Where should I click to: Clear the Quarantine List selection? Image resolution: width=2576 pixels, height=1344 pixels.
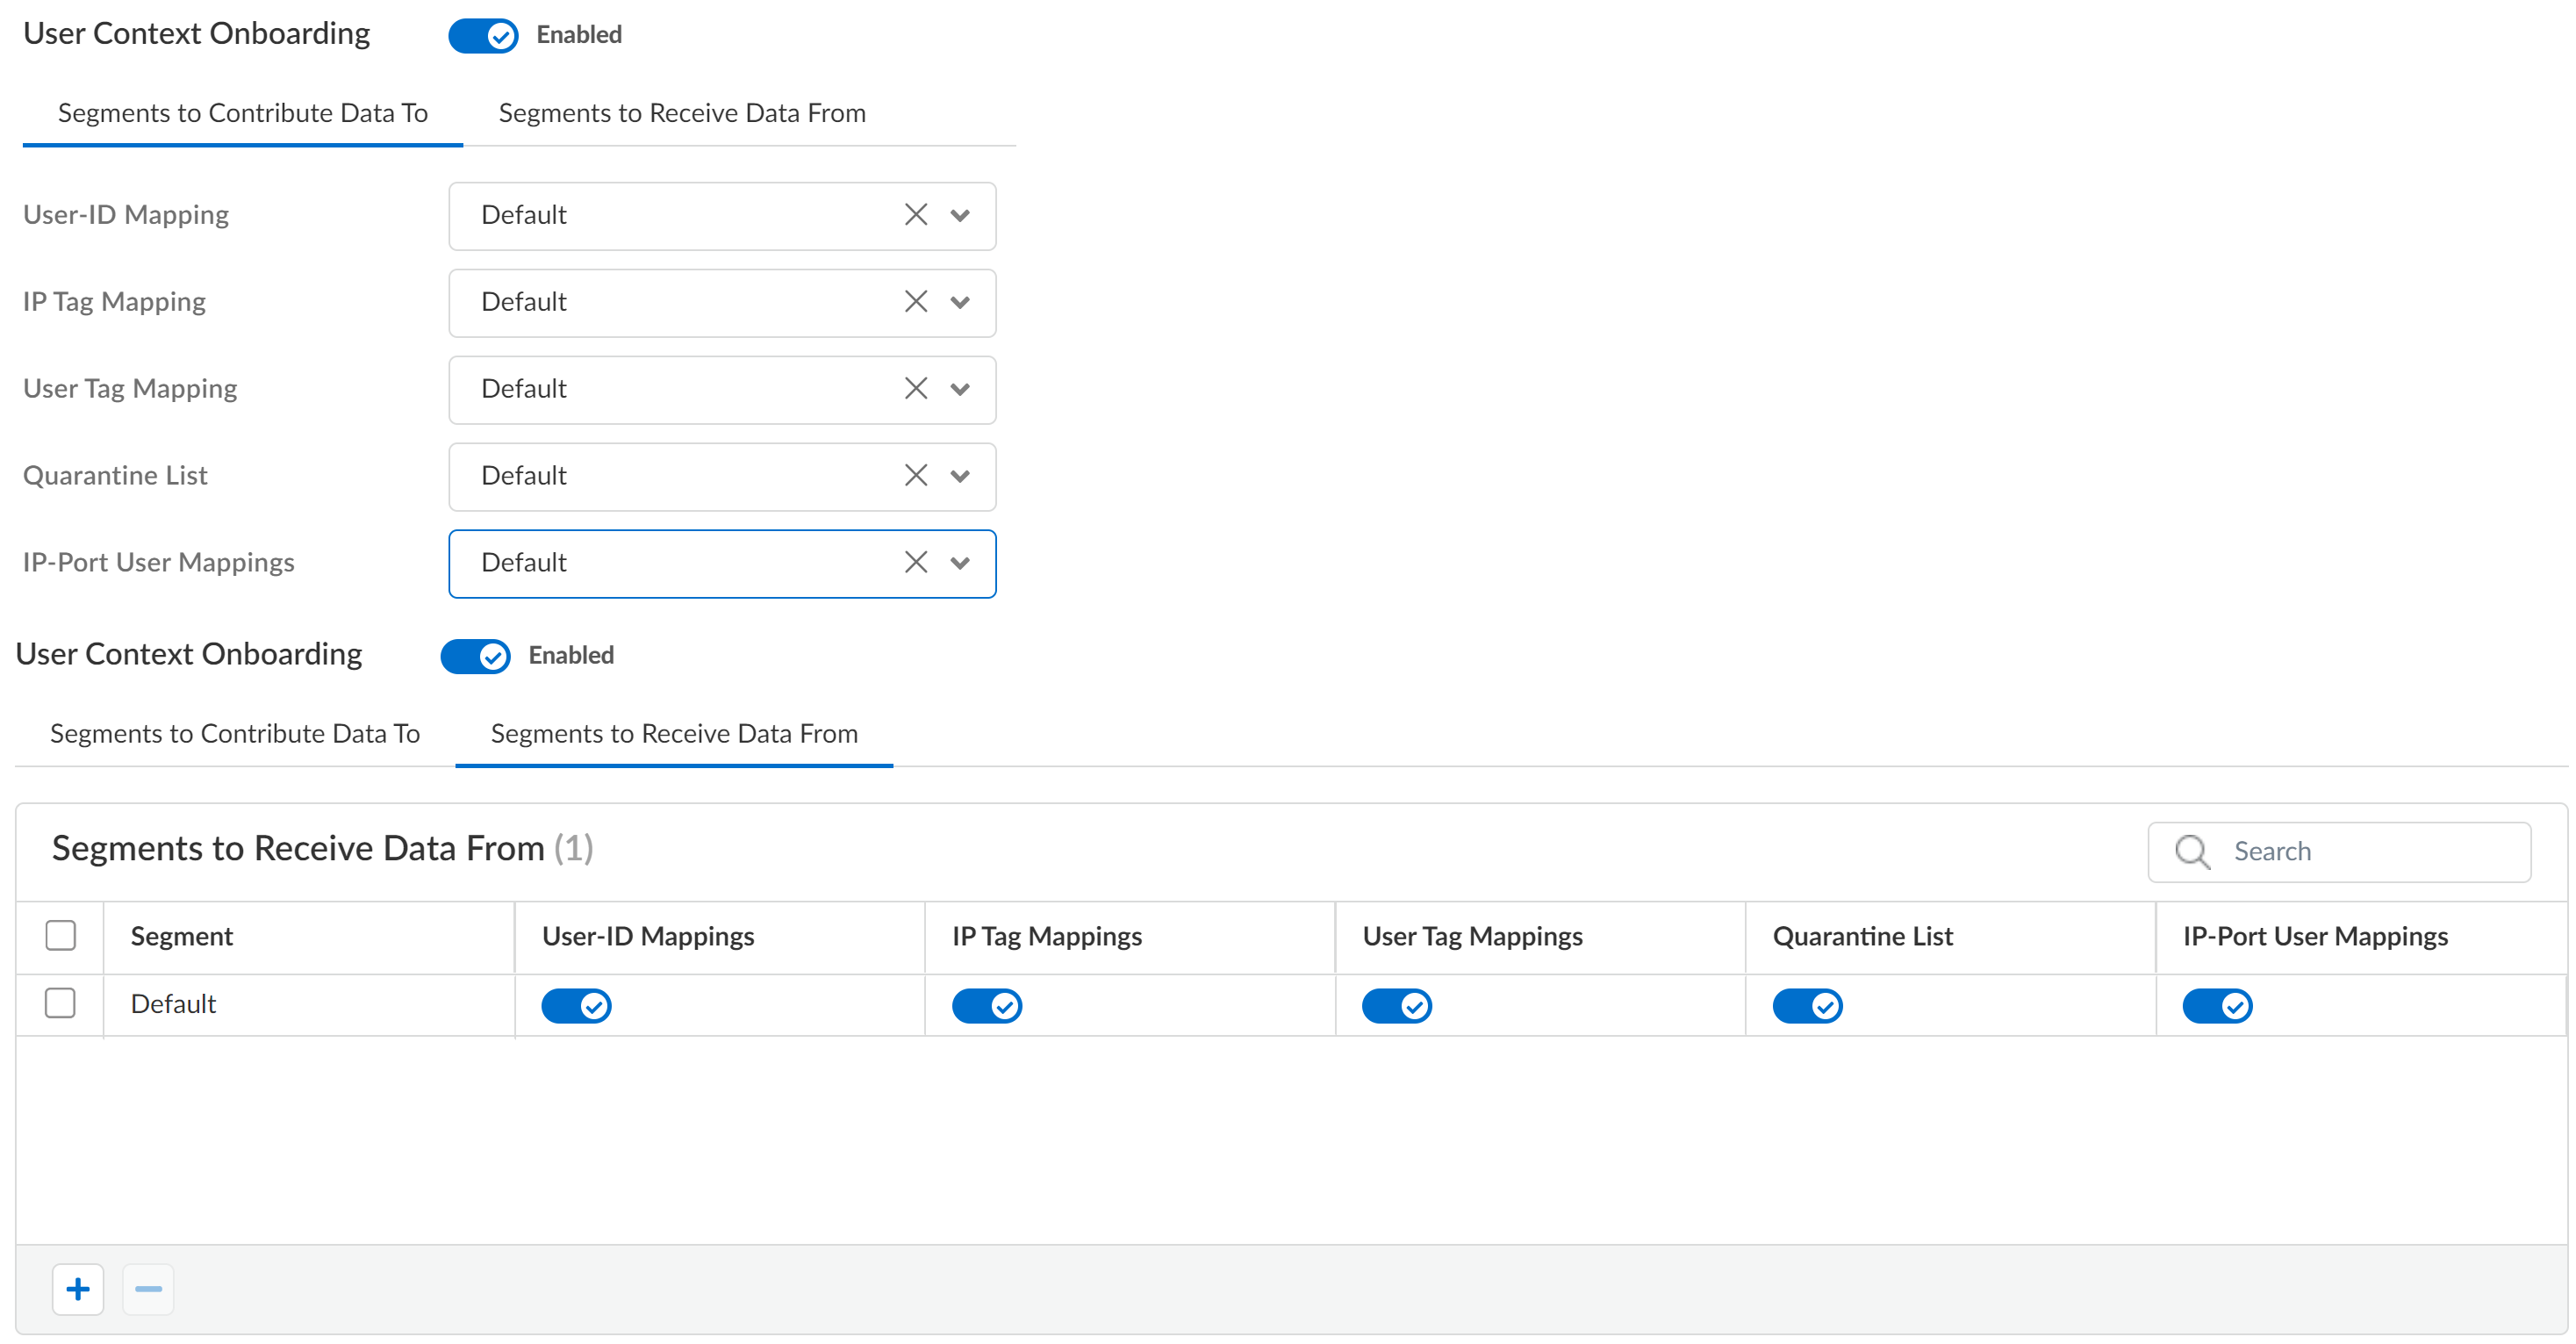coord(915,476)
